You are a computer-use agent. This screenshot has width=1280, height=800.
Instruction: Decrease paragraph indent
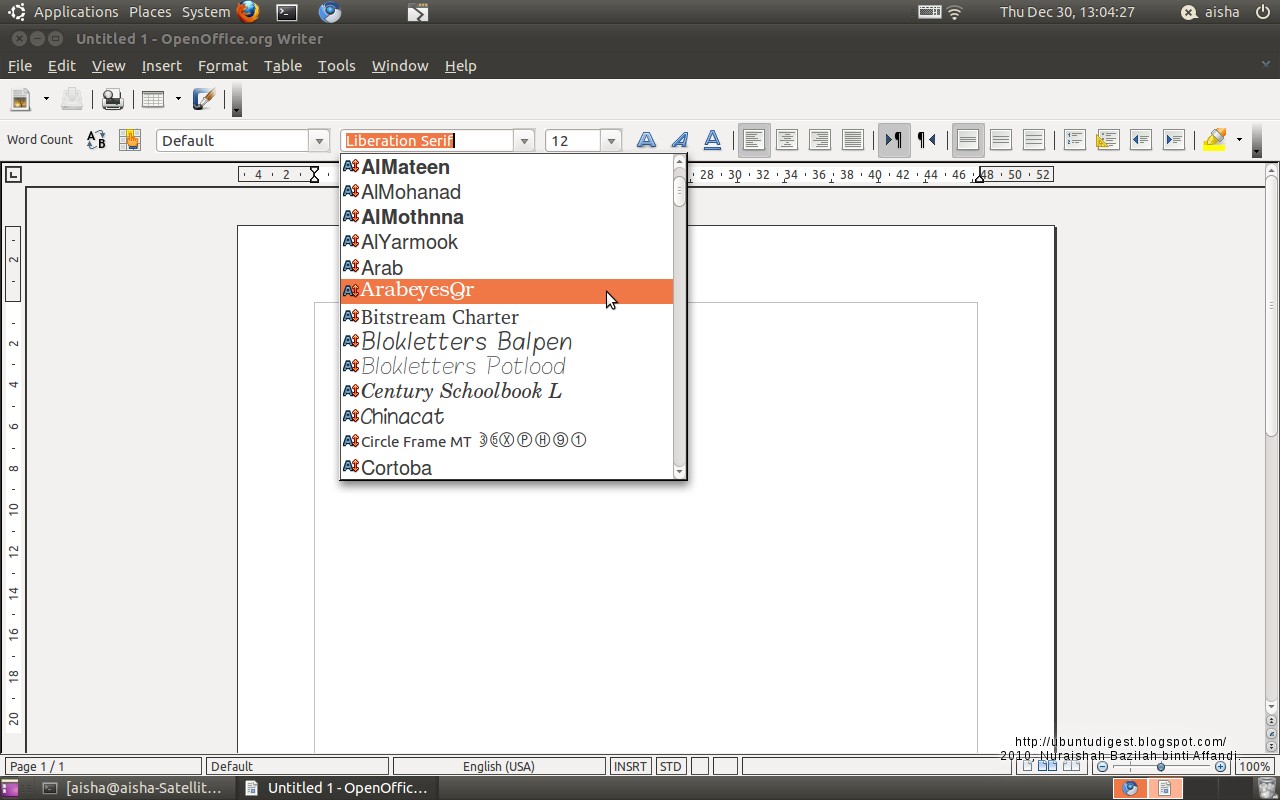coord(1141,140)
